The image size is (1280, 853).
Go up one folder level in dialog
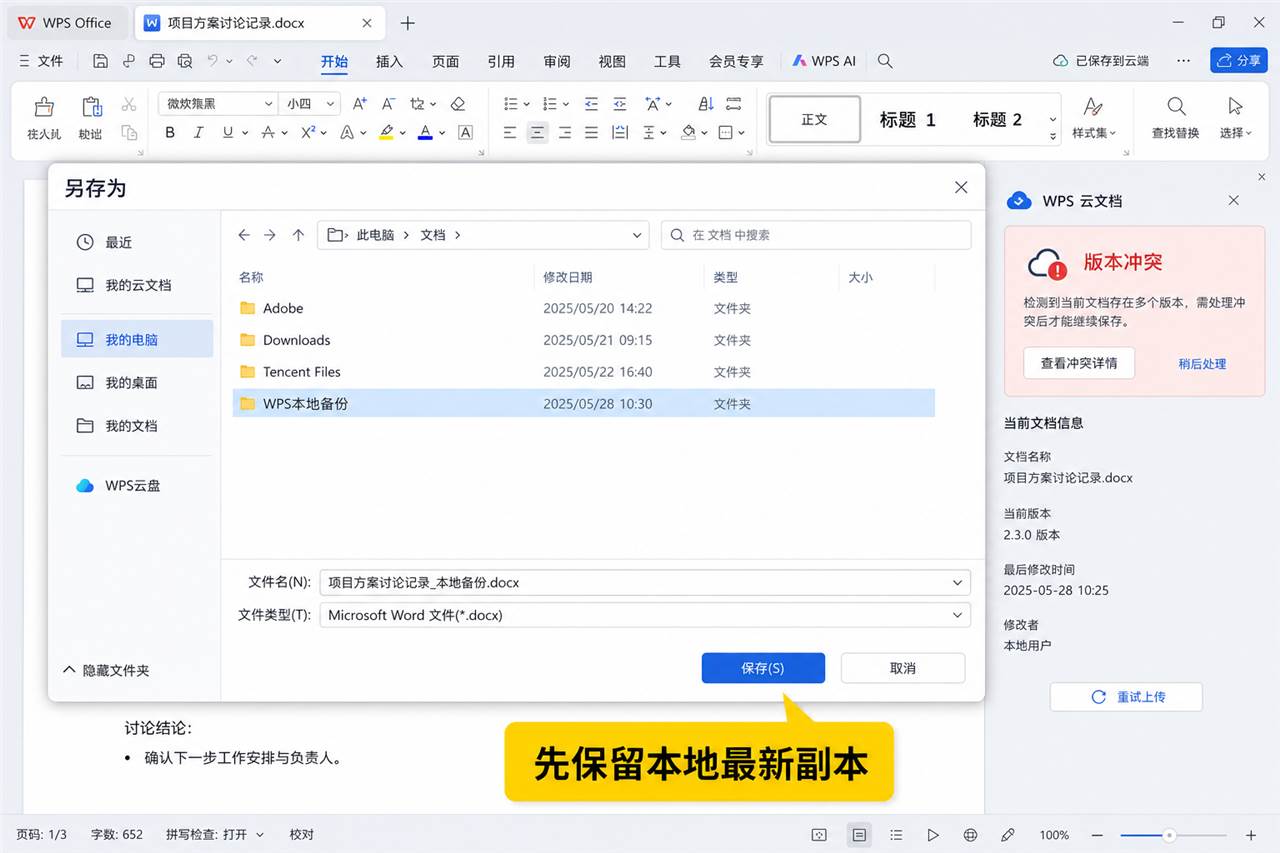tap(298, 235)
